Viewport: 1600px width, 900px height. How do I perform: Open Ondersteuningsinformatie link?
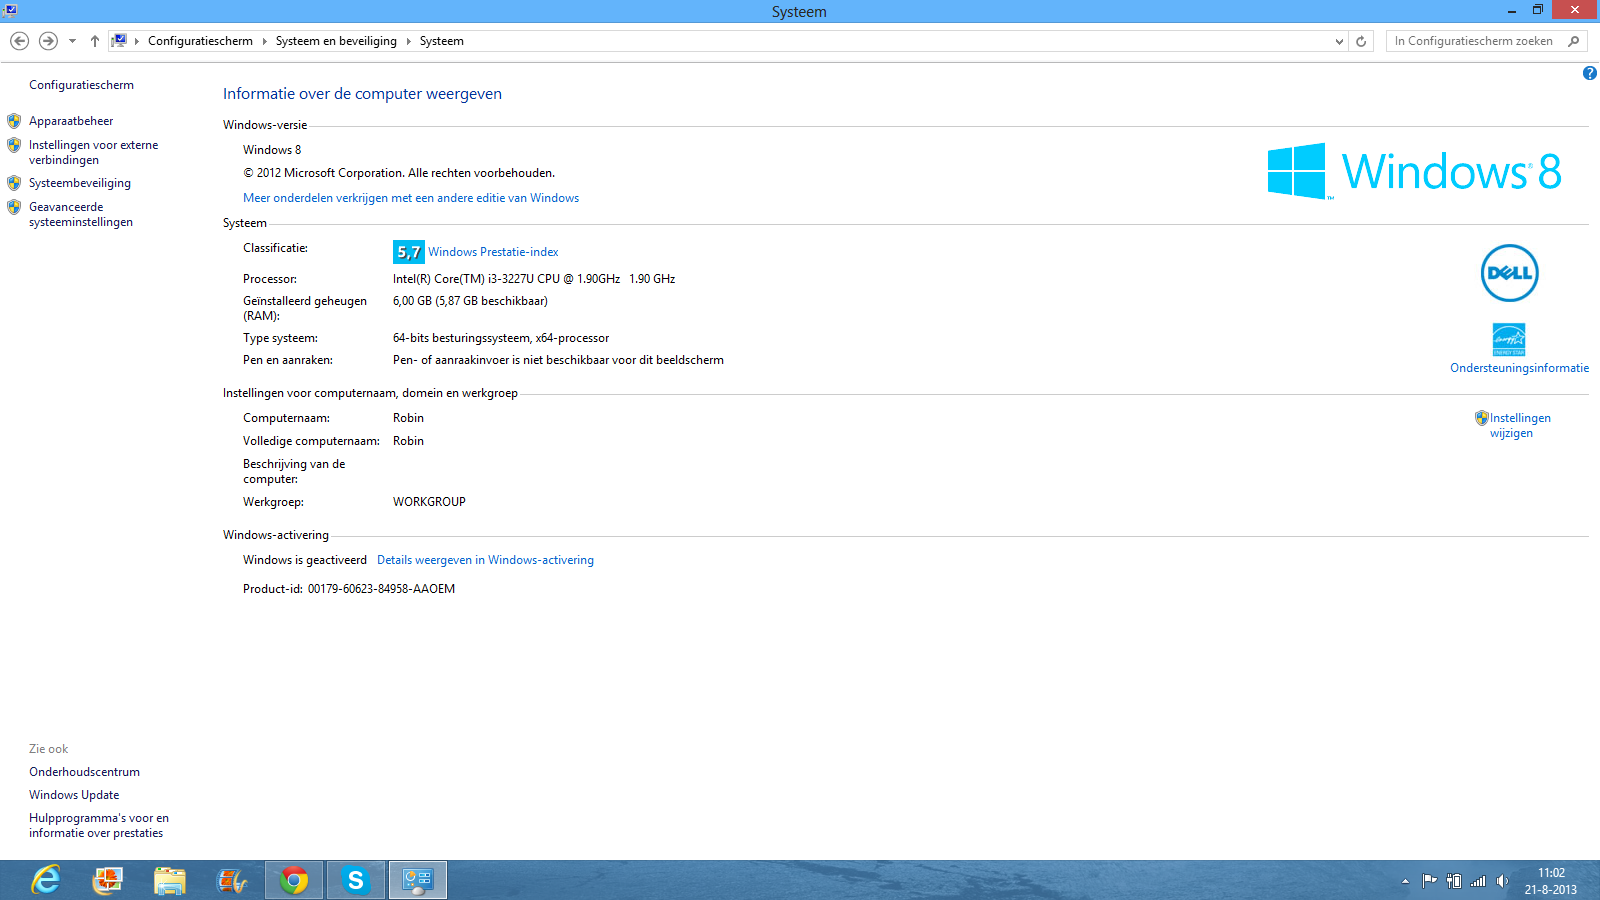point(1519,368)
